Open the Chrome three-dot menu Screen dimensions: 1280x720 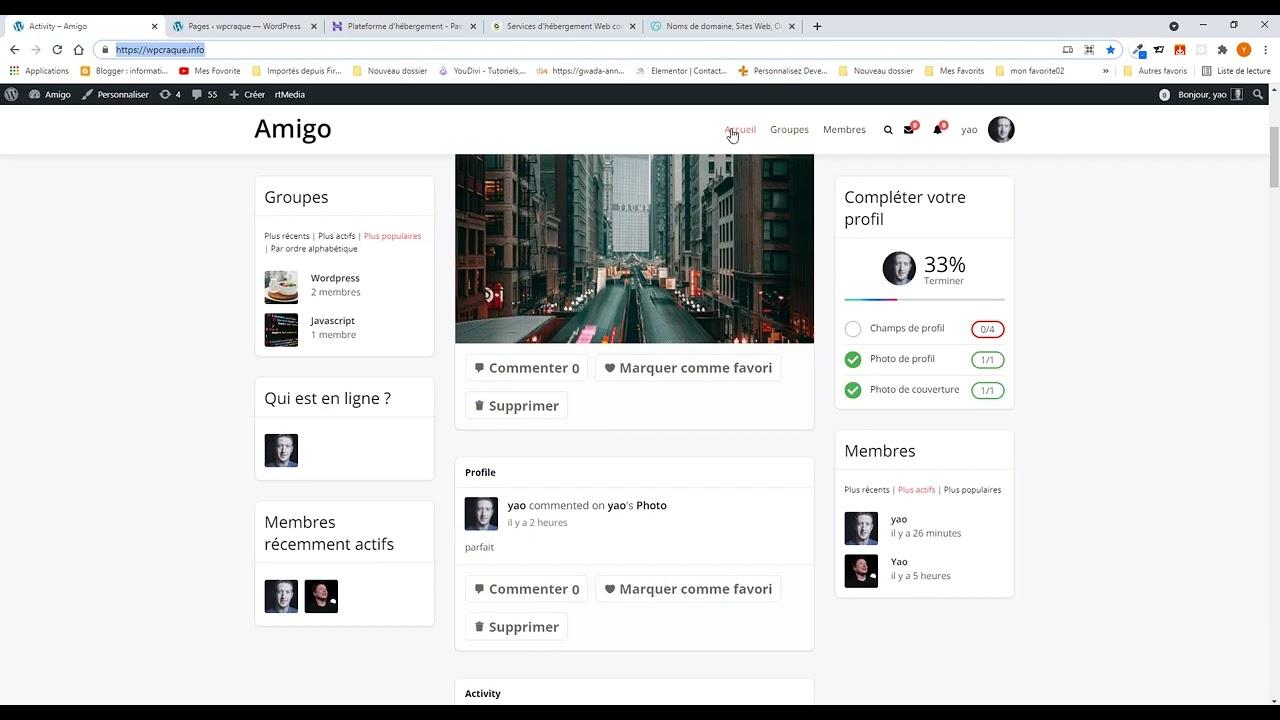click(x=1265, y=50)
